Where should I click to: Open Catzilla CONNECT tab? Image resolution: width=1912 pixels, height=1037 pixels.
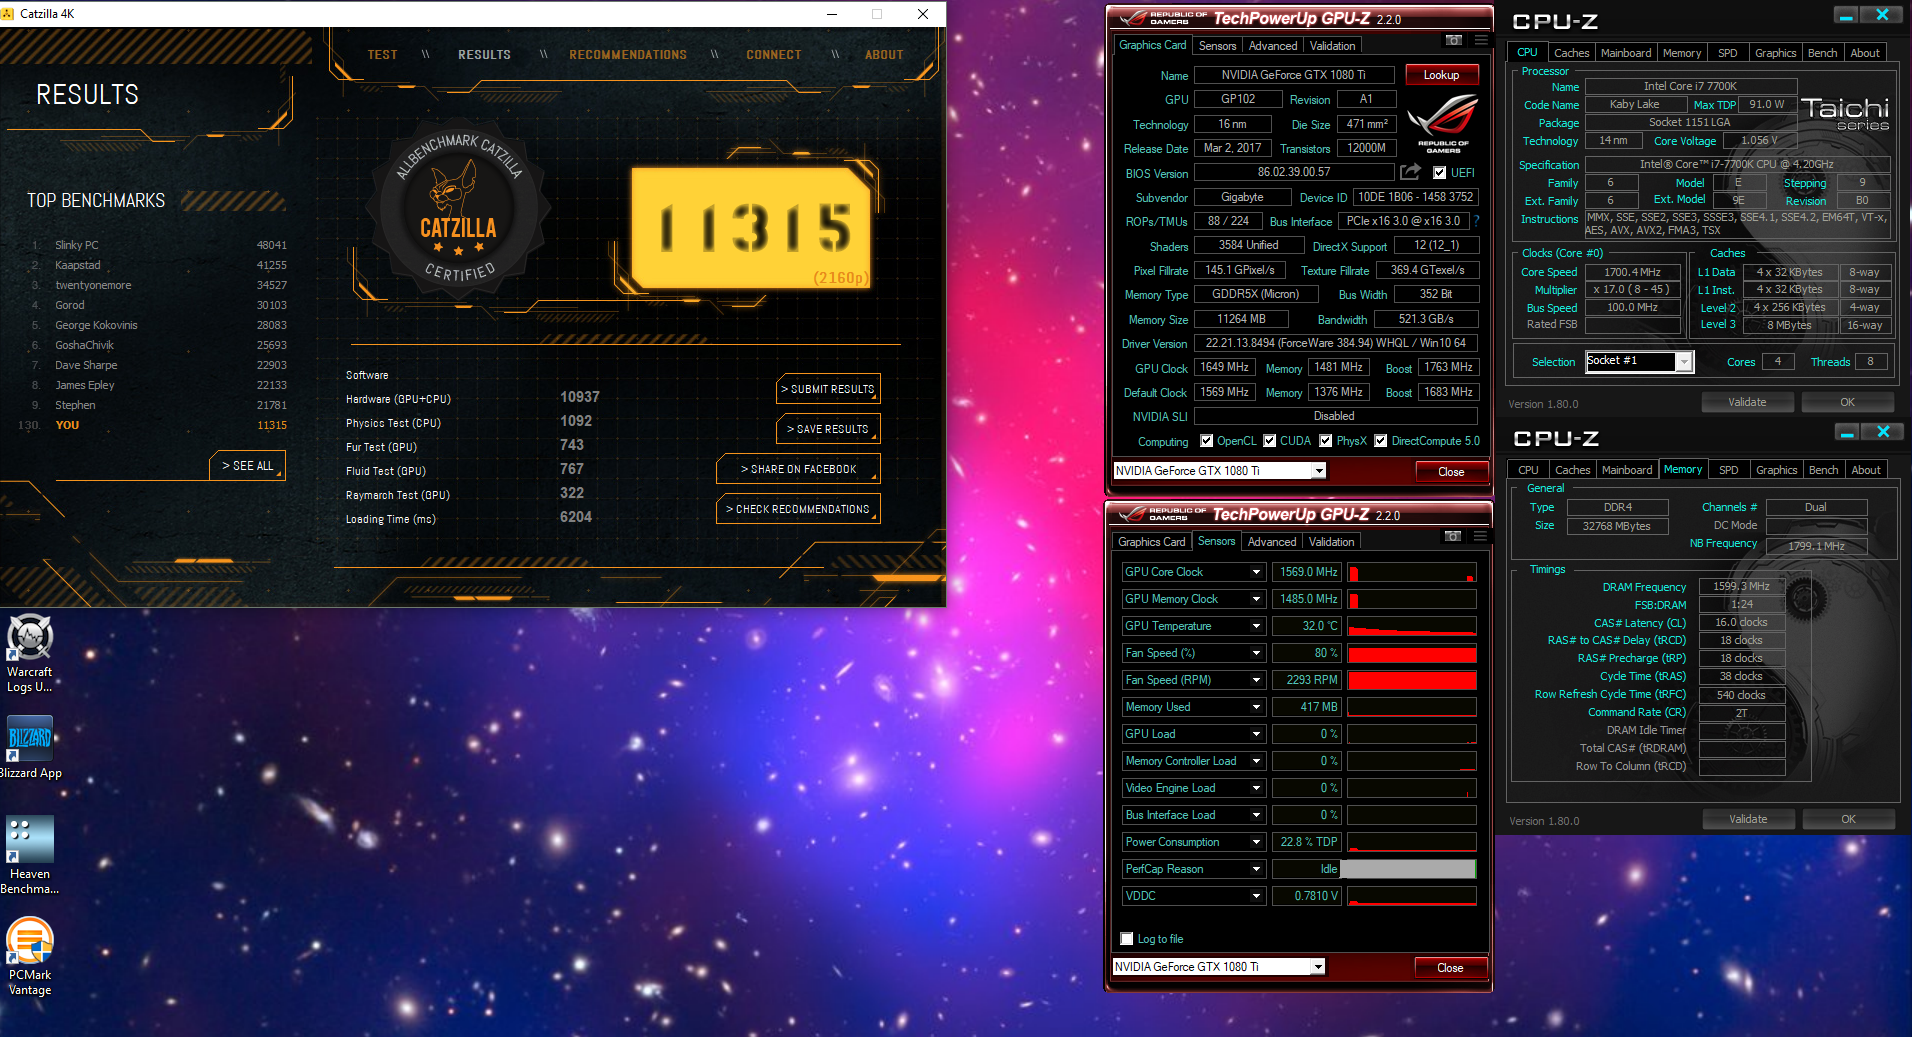coord(774,55)
